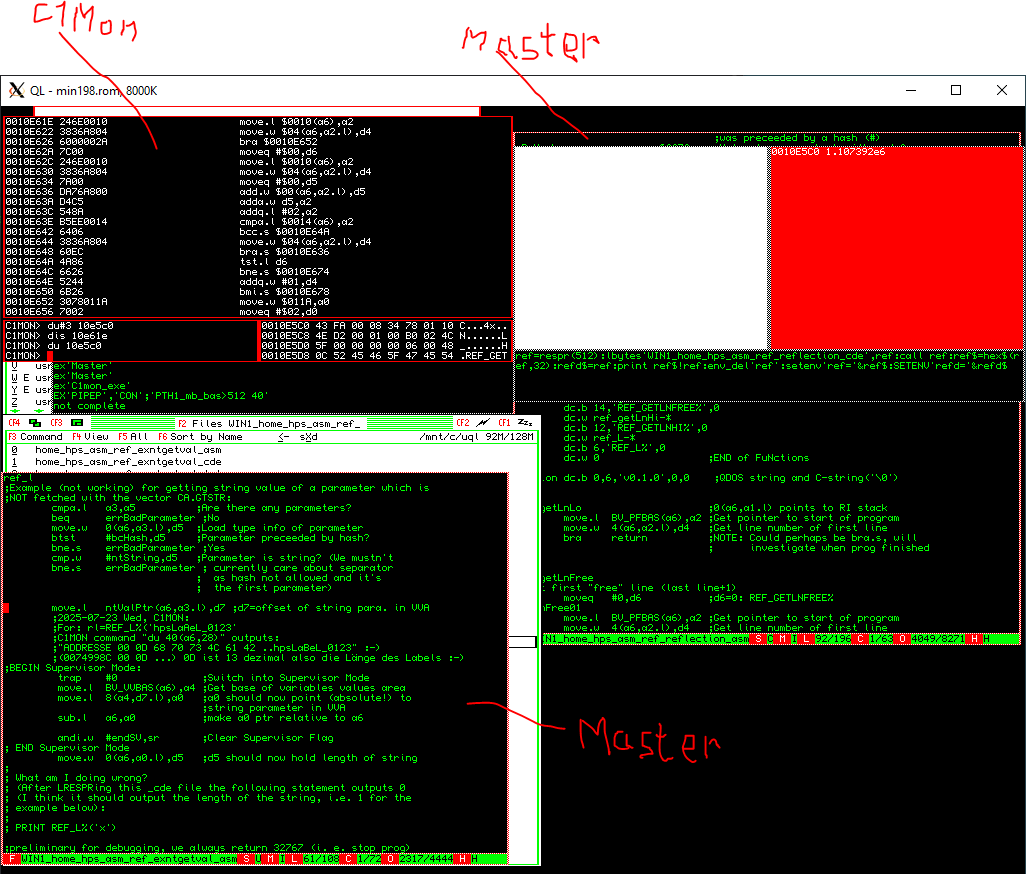Click the 'getLnFree' label in right editor
This screenshot has width=1026, height=874.
567,578
